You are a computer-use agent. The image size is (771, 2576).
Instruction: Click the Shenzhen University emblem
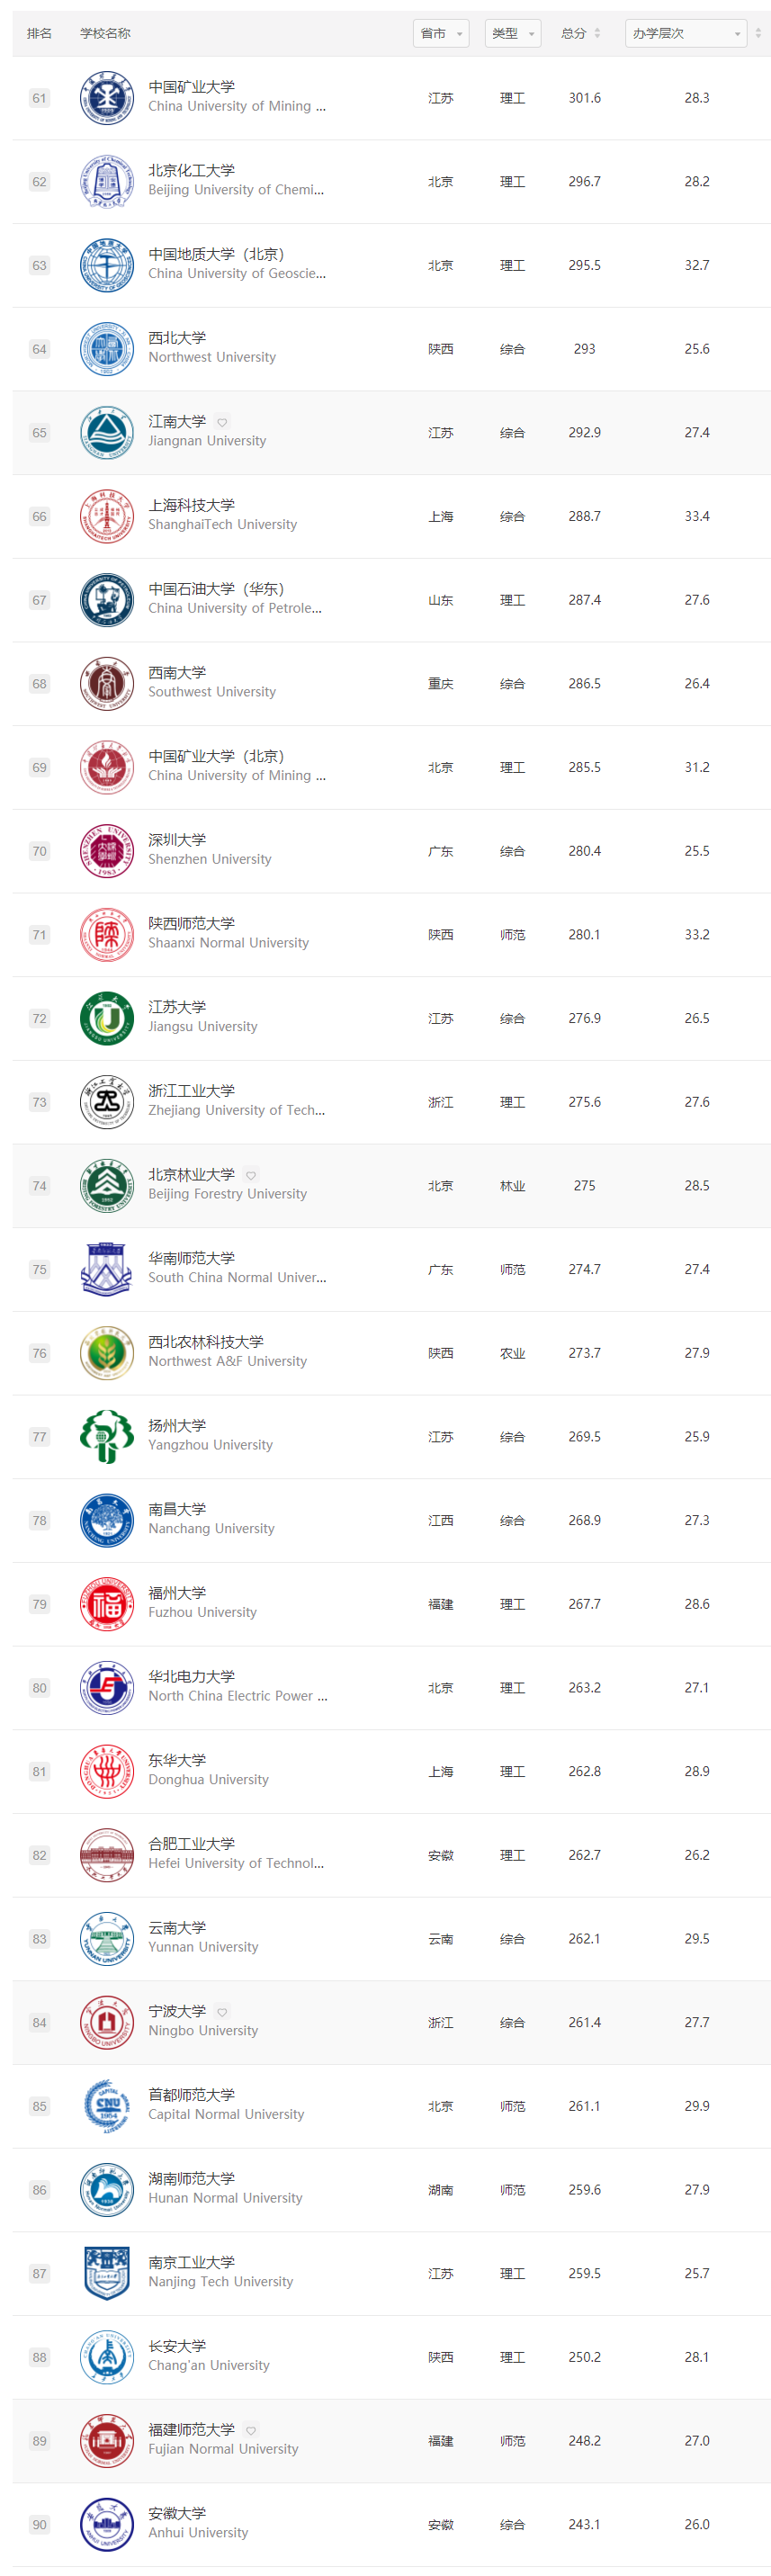[x=106, y=851]
